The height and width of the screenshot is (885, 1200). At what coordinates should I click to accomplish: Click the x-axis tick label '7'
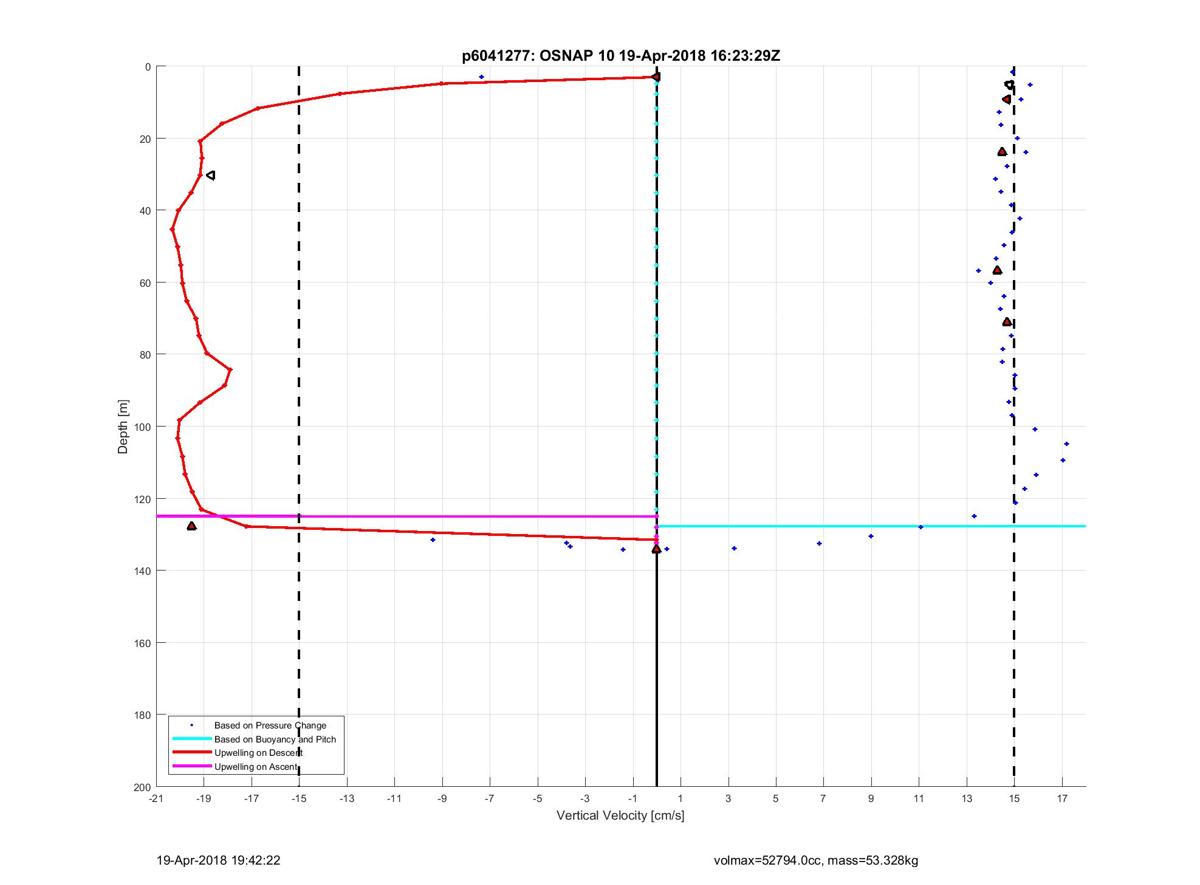(823, 799)
